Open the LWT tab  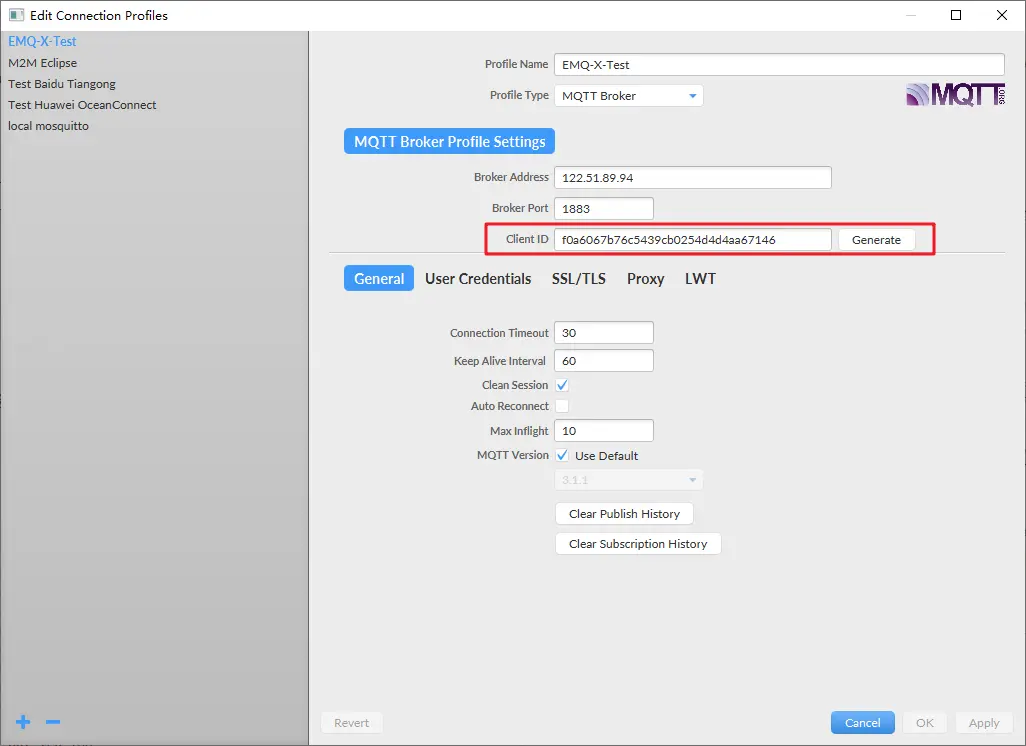point(700,279)
